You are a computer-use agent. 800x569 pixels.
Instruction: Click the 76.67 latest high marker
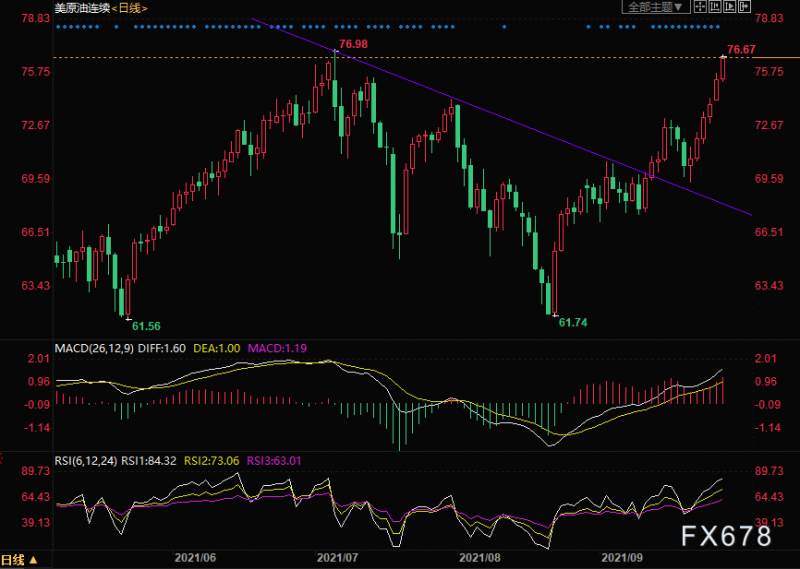[741, 49]
